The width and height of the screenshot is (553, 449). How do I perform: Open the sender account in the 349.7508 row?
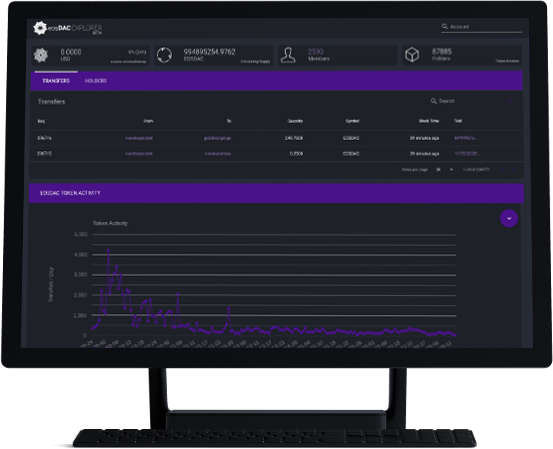pyautogui.click(x=139, y=138)
